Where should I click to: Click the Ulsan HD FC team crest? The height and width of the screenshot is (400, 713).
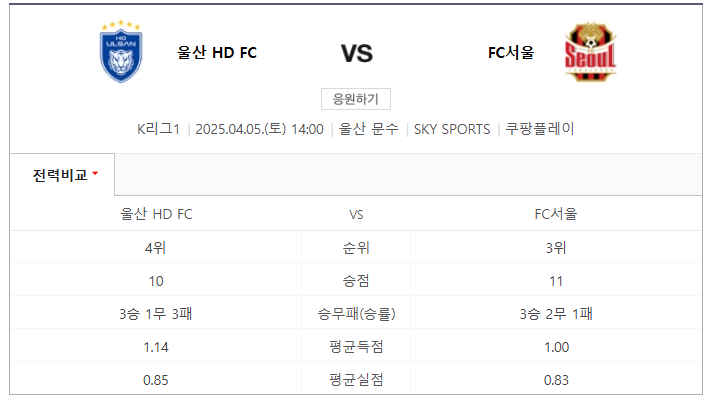point(121,51)
